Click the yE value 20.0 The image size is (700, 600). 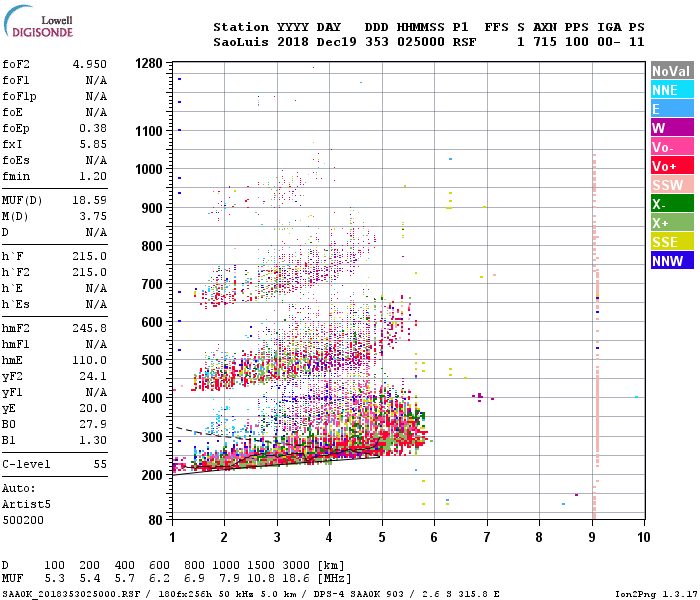pos(93,408)
